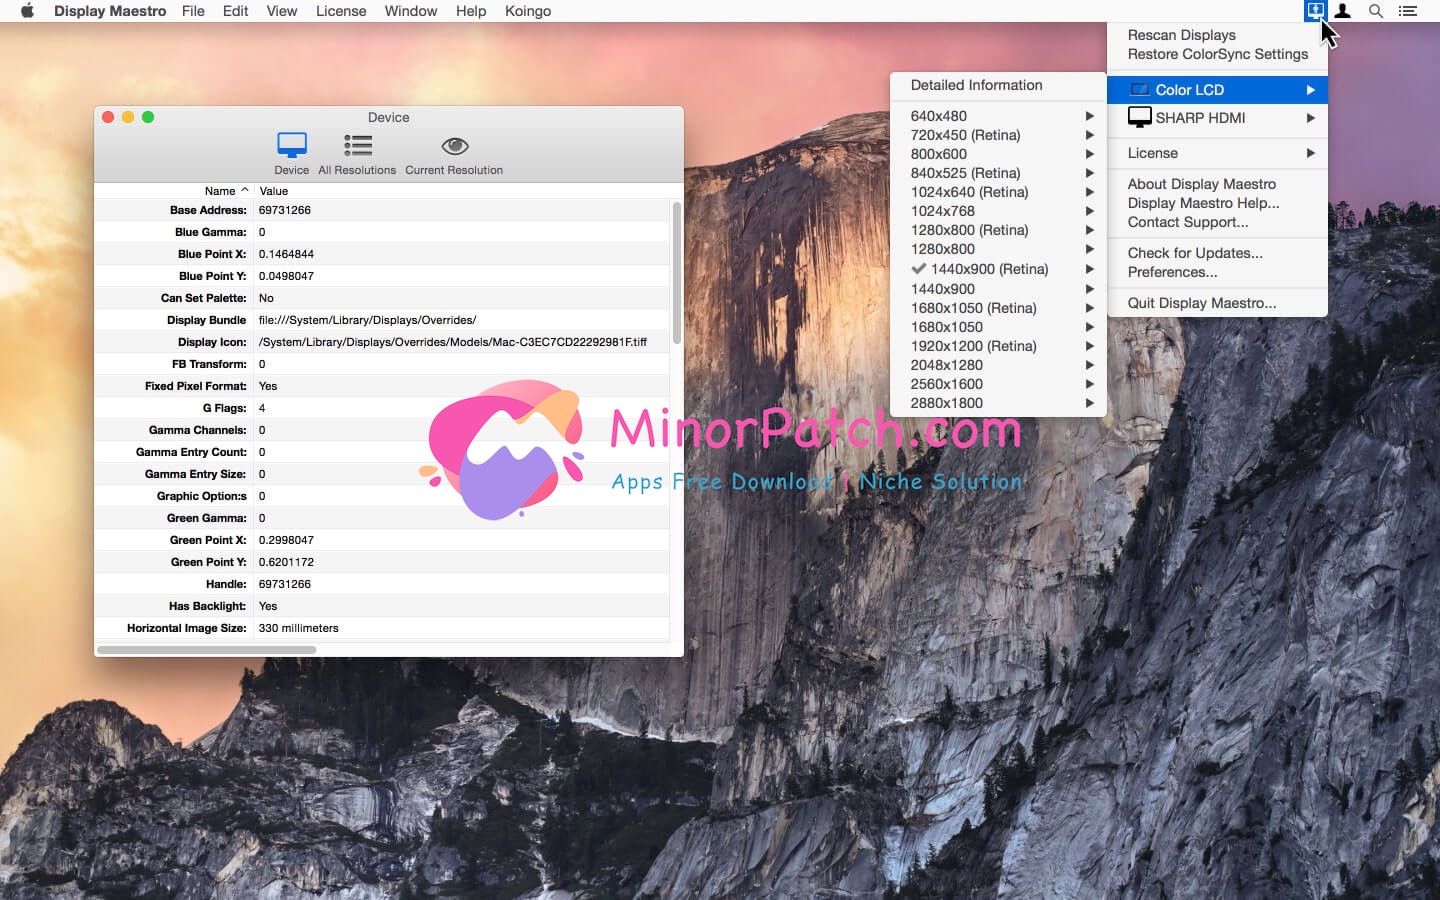The height and width of the screenshot is (900, 1440).
Task: Expand the 640x480 submenu arrow
Action: [1089, 116]
